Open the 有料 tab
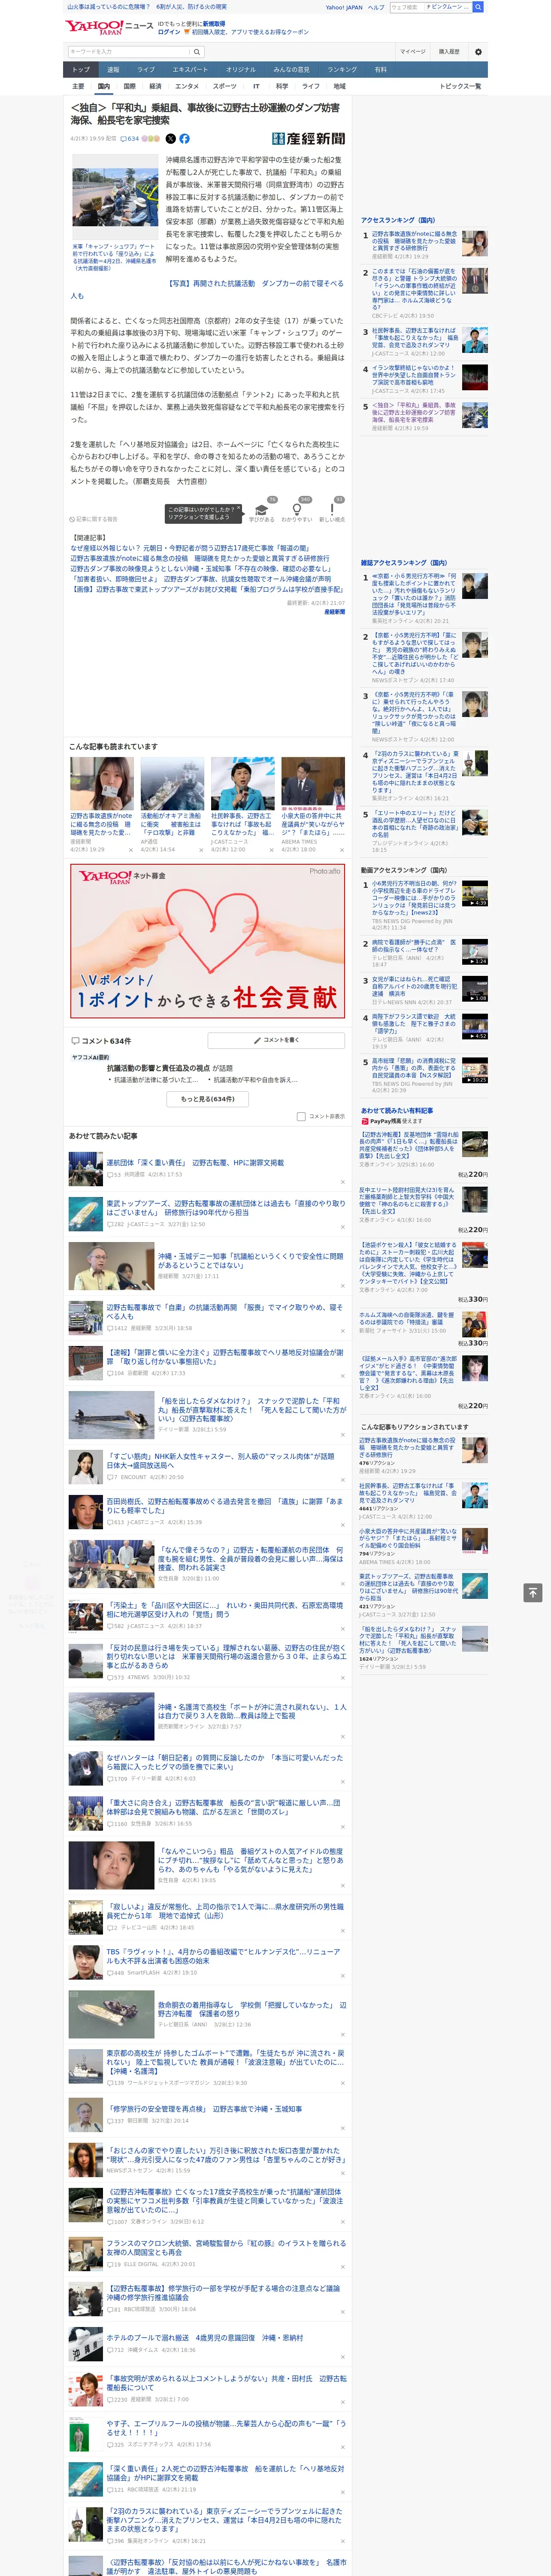 tap(381, 70)
